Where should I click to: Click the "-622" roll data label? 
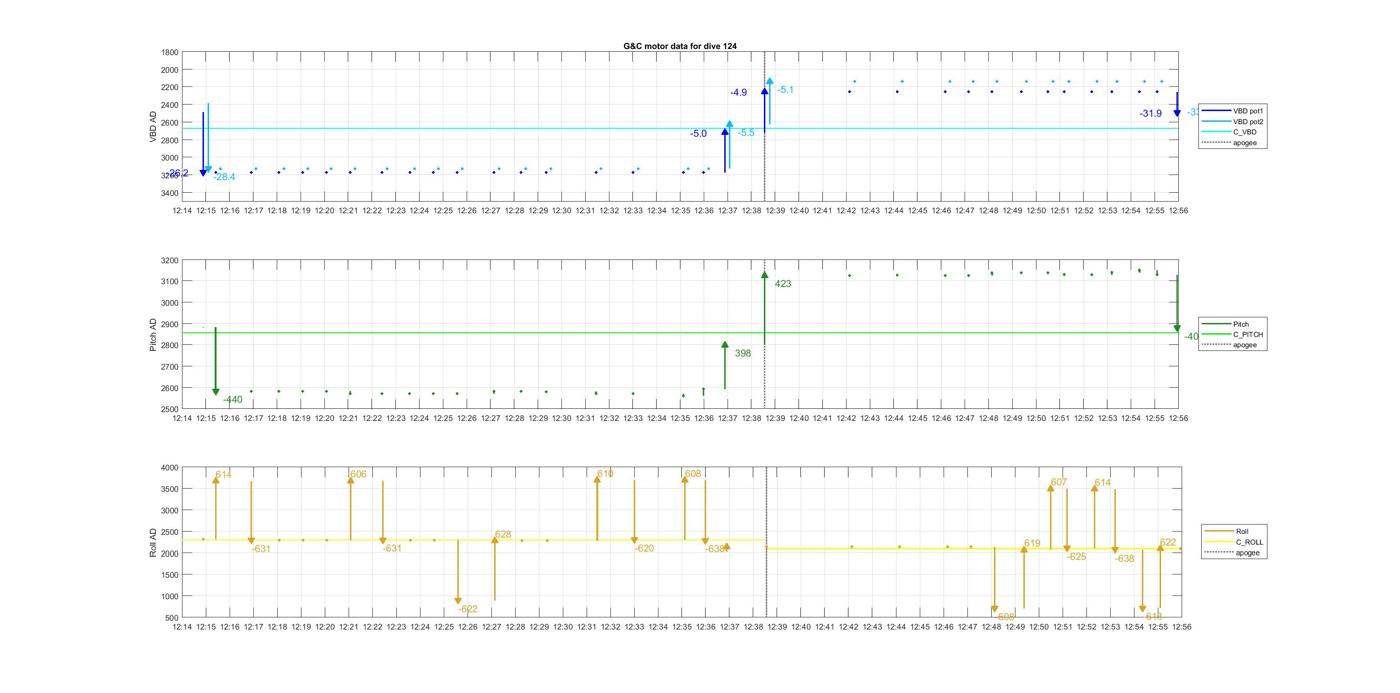click(468, 609)
